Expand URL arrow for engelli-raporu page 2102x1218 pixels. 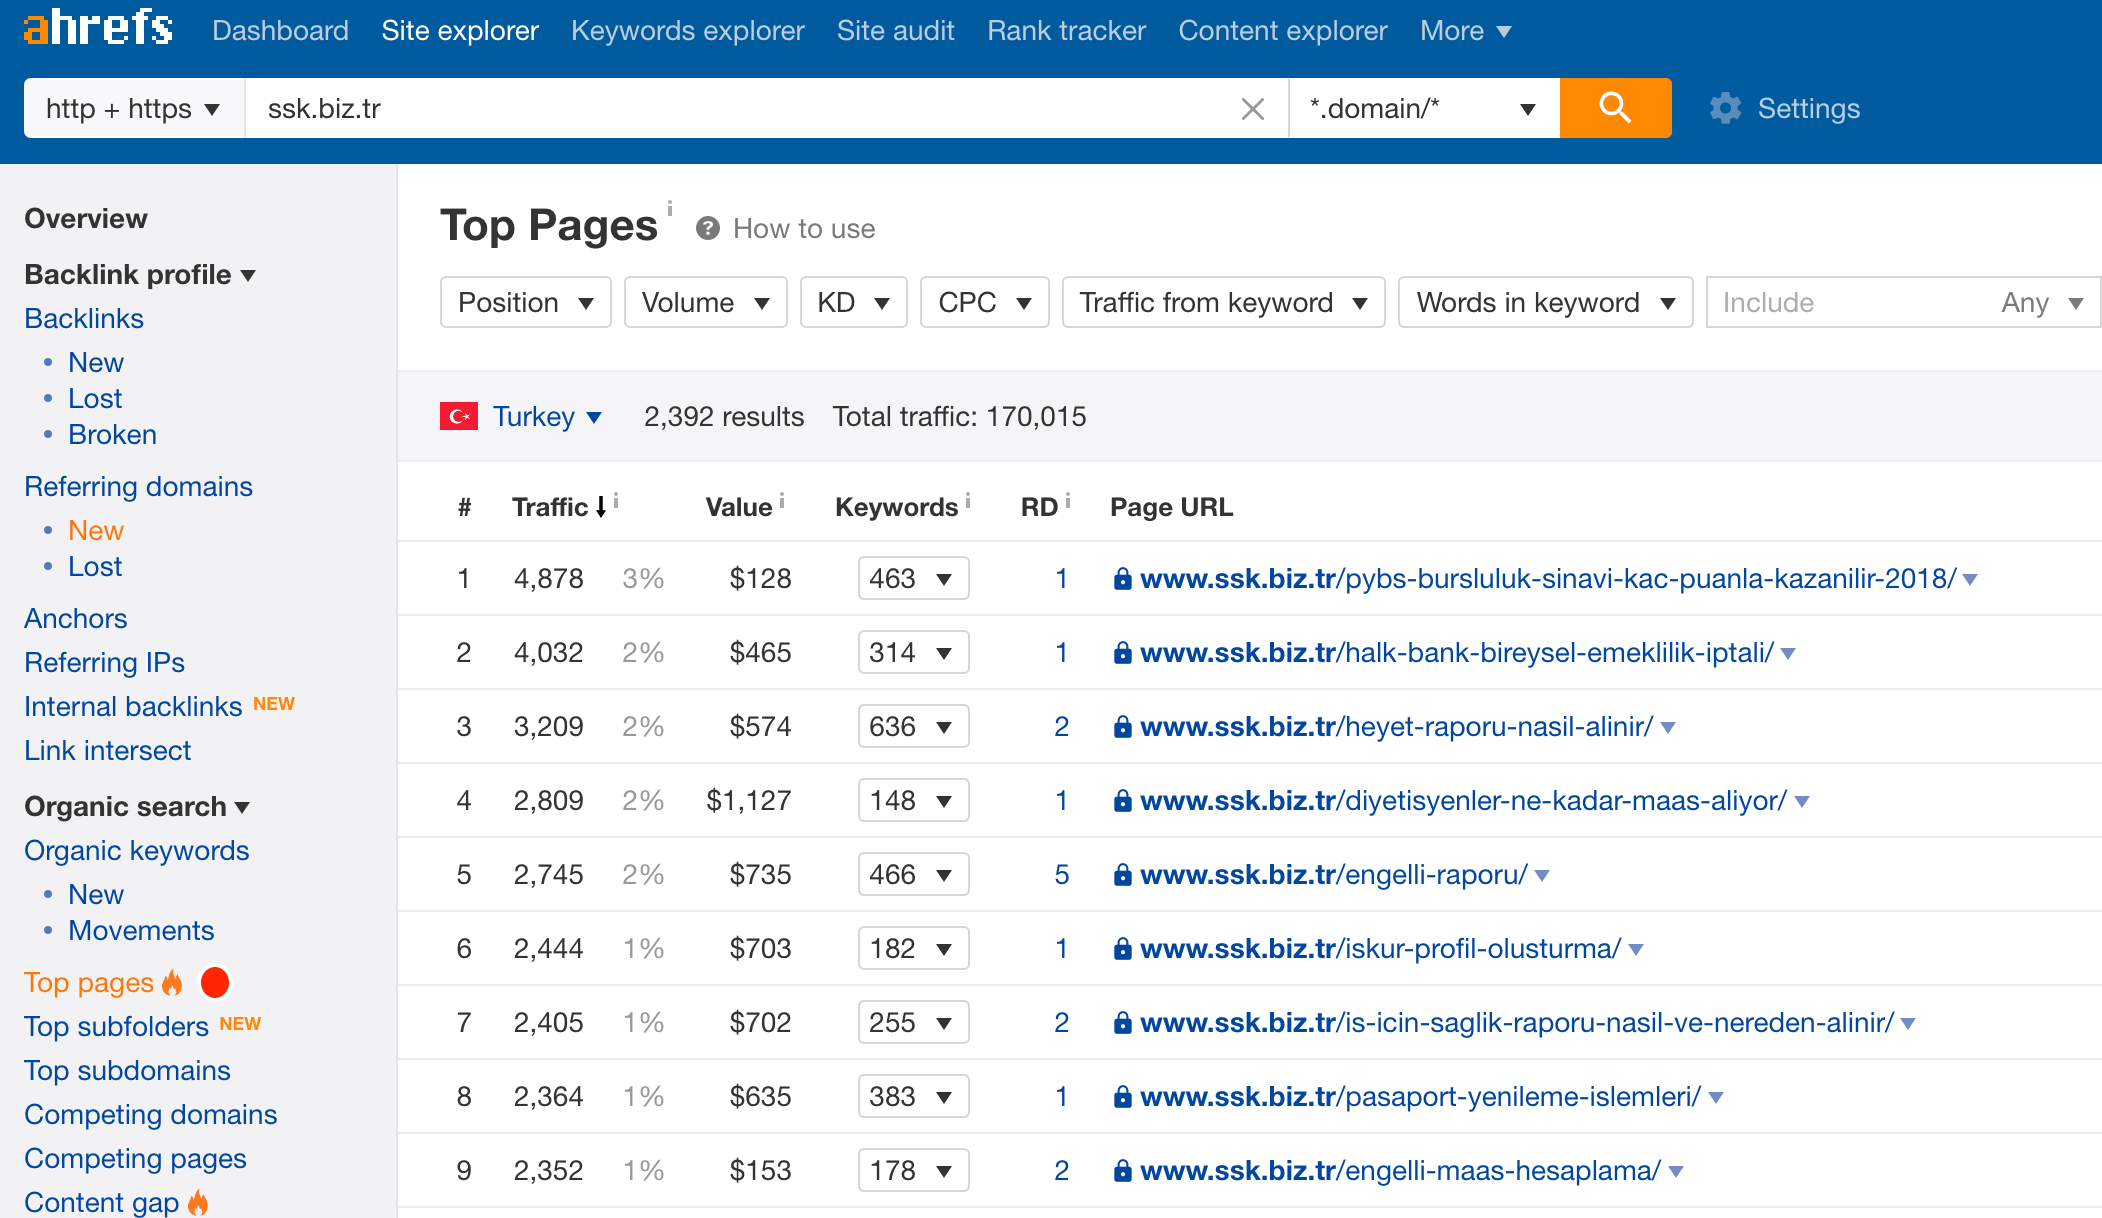pos(1542,876)
